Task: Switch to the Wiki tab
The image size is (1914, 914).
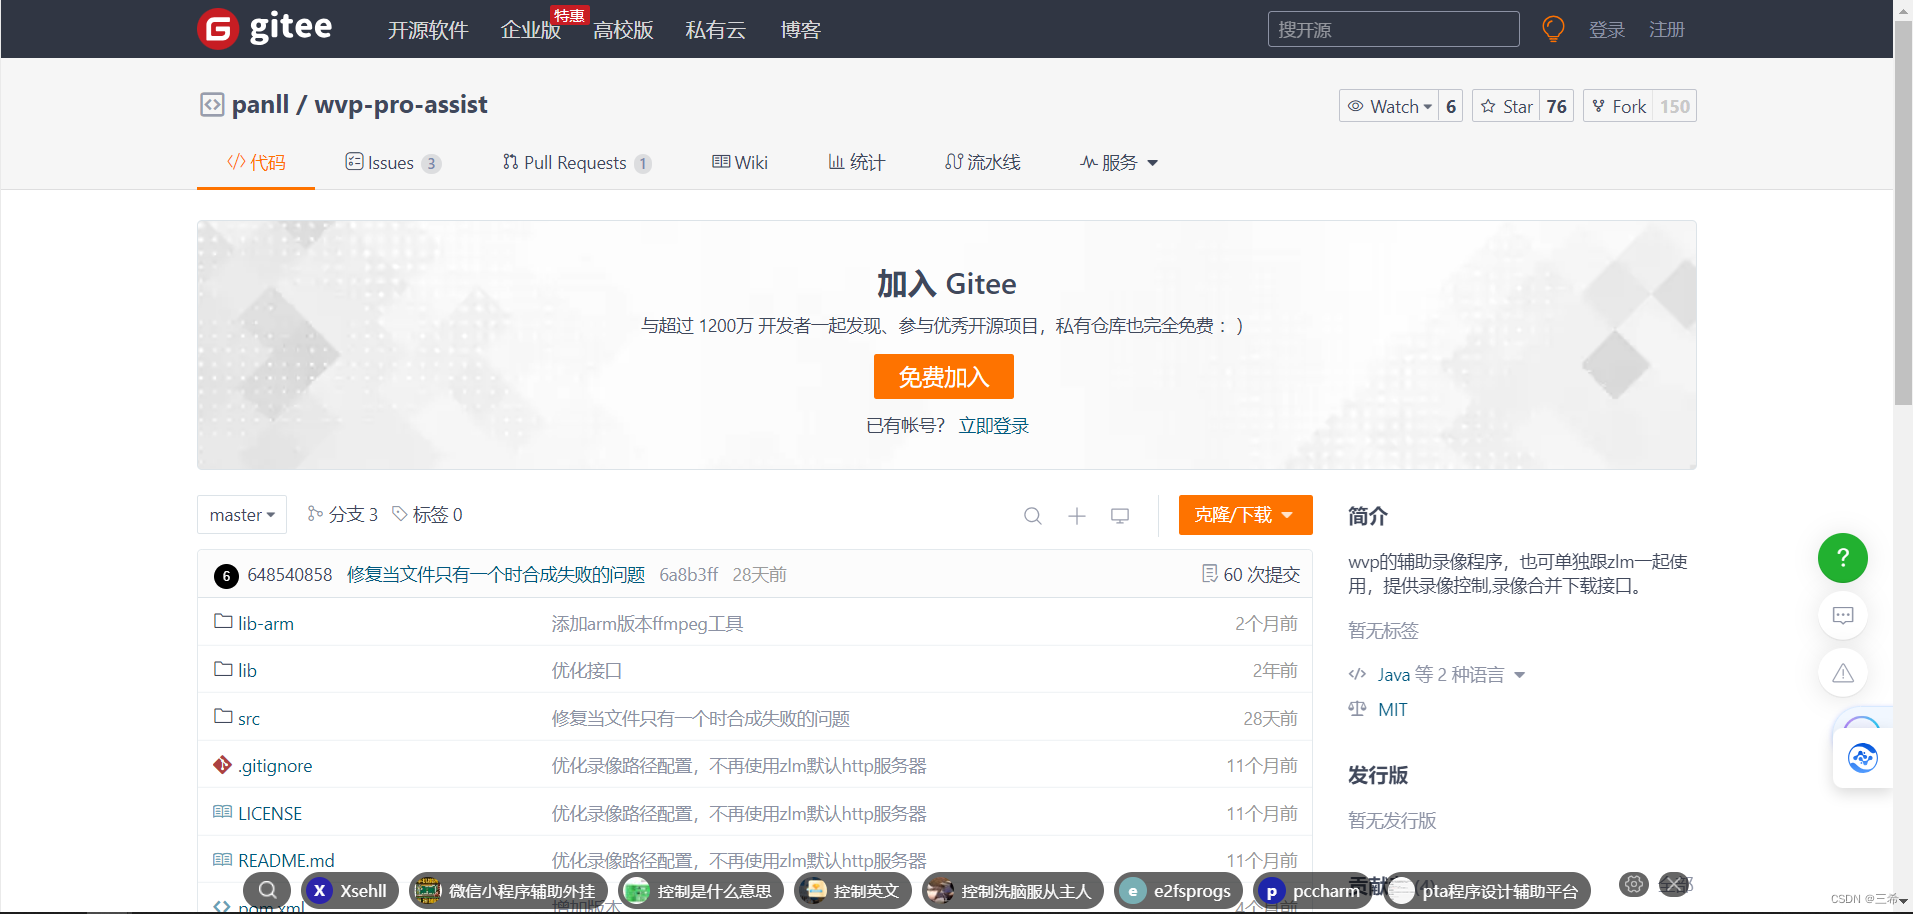Action: [x=739, y=162]
